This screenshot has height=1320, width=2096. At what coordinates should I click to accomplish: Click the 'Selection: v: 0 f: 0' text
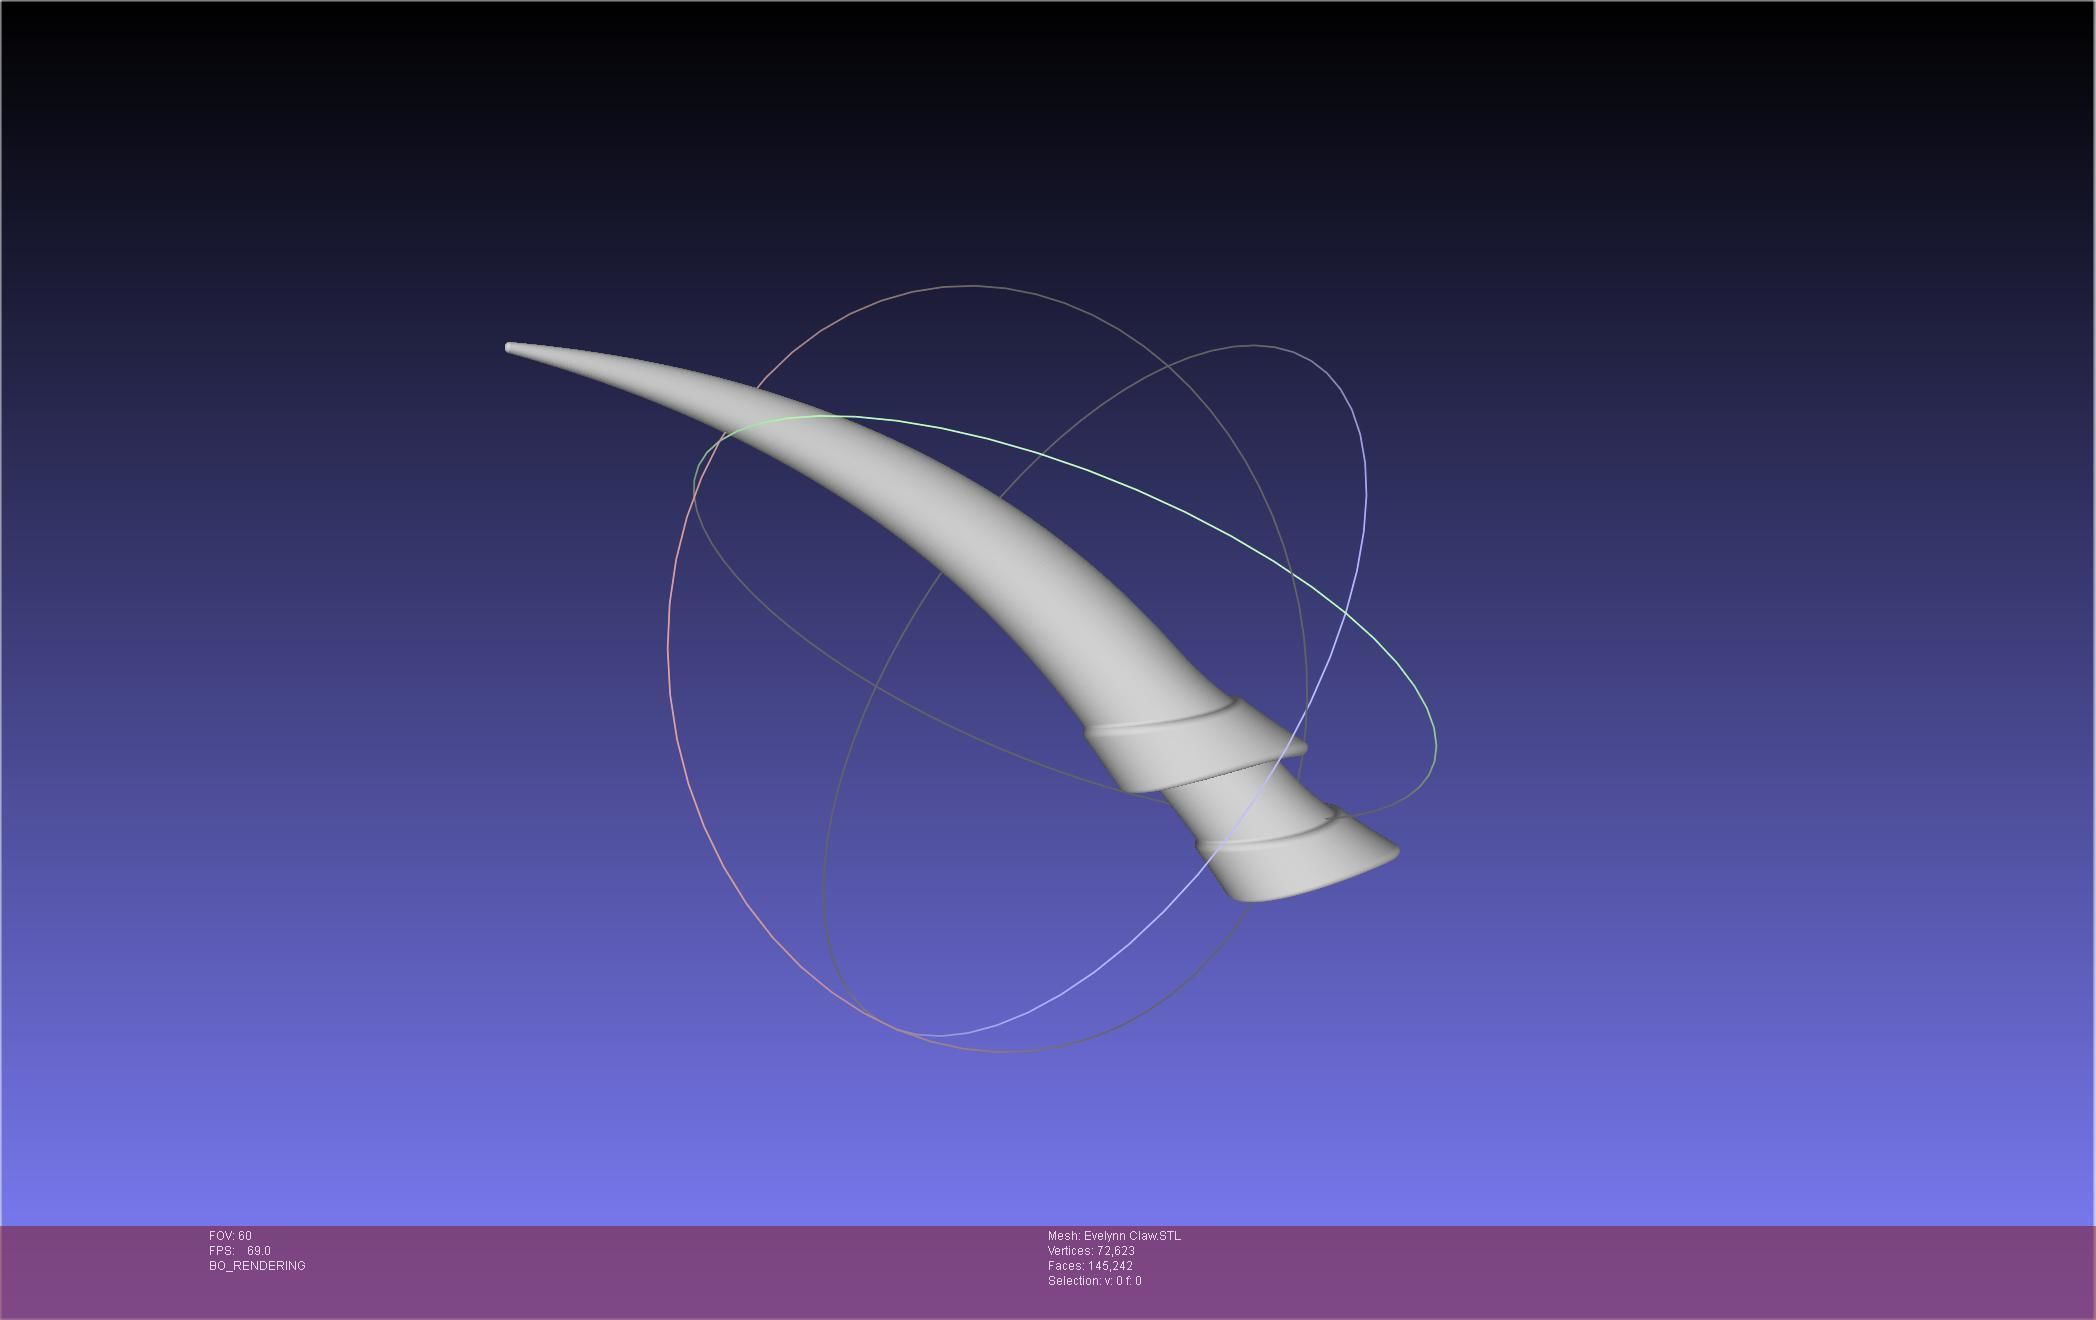click(1094, 1281)
